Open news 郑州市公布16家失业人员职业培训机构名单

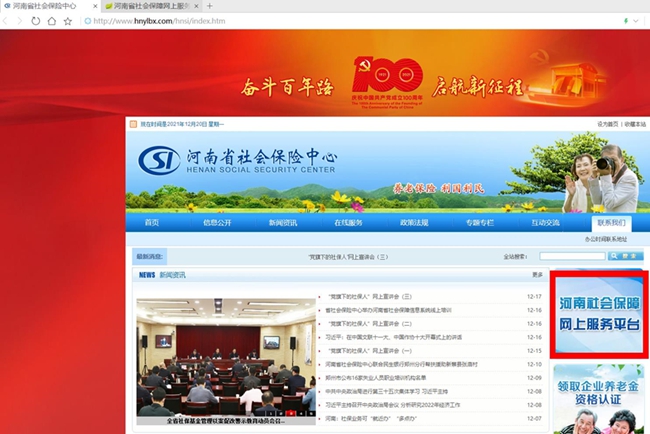coord(376,378)
